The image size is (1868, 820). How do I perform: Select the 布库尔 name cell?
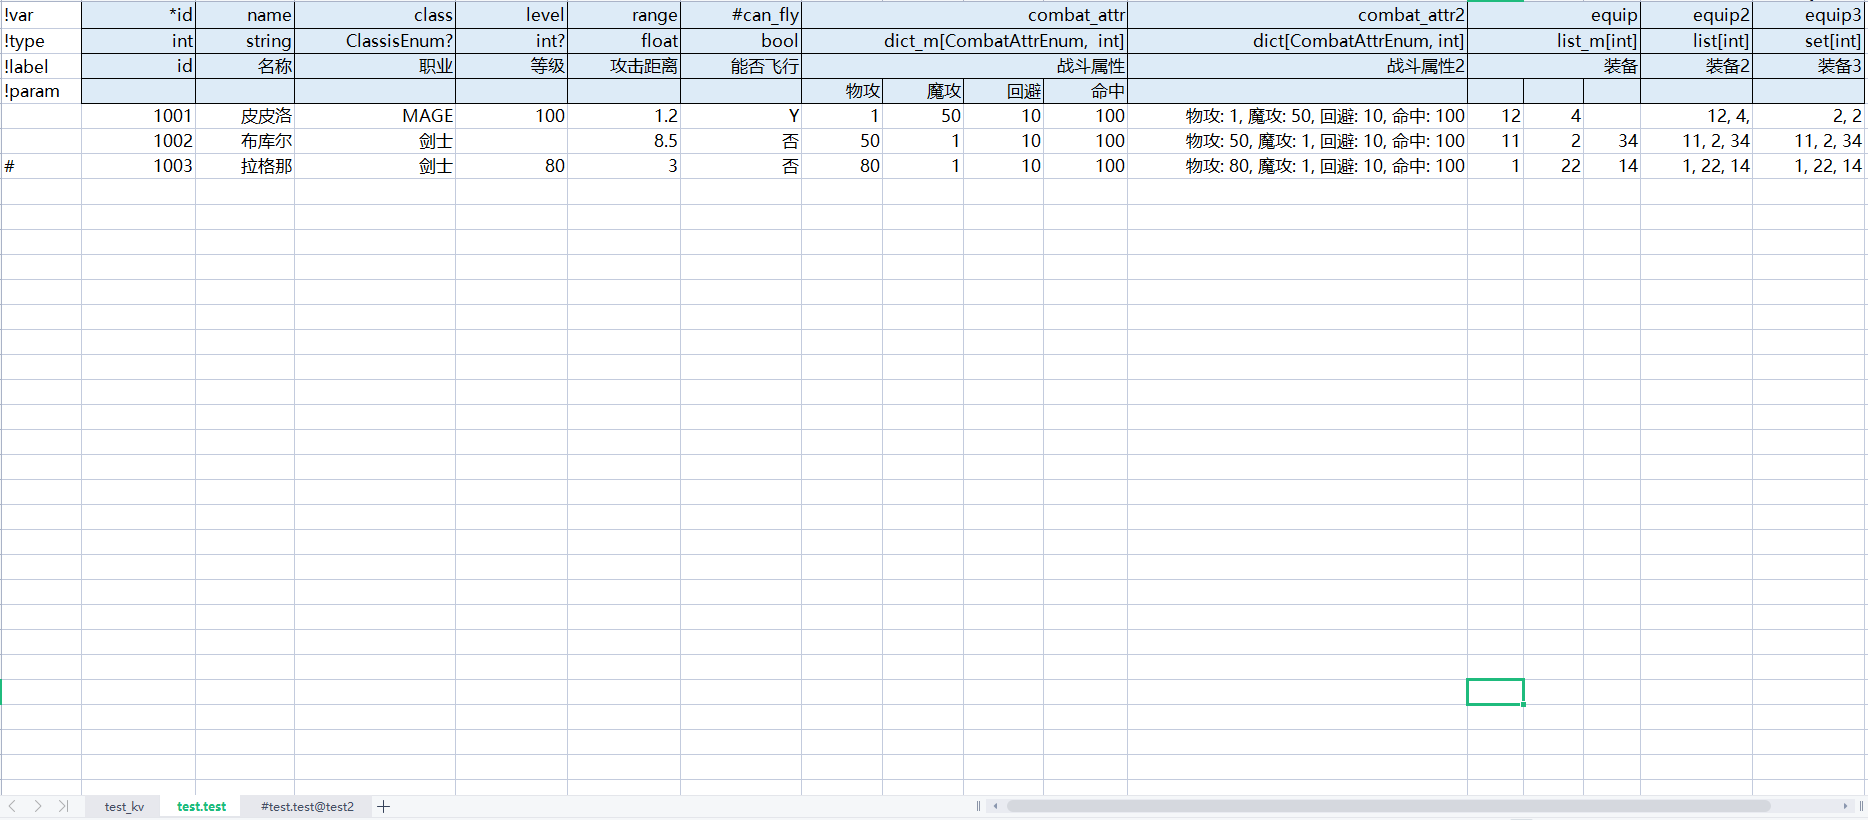(245, 141)
